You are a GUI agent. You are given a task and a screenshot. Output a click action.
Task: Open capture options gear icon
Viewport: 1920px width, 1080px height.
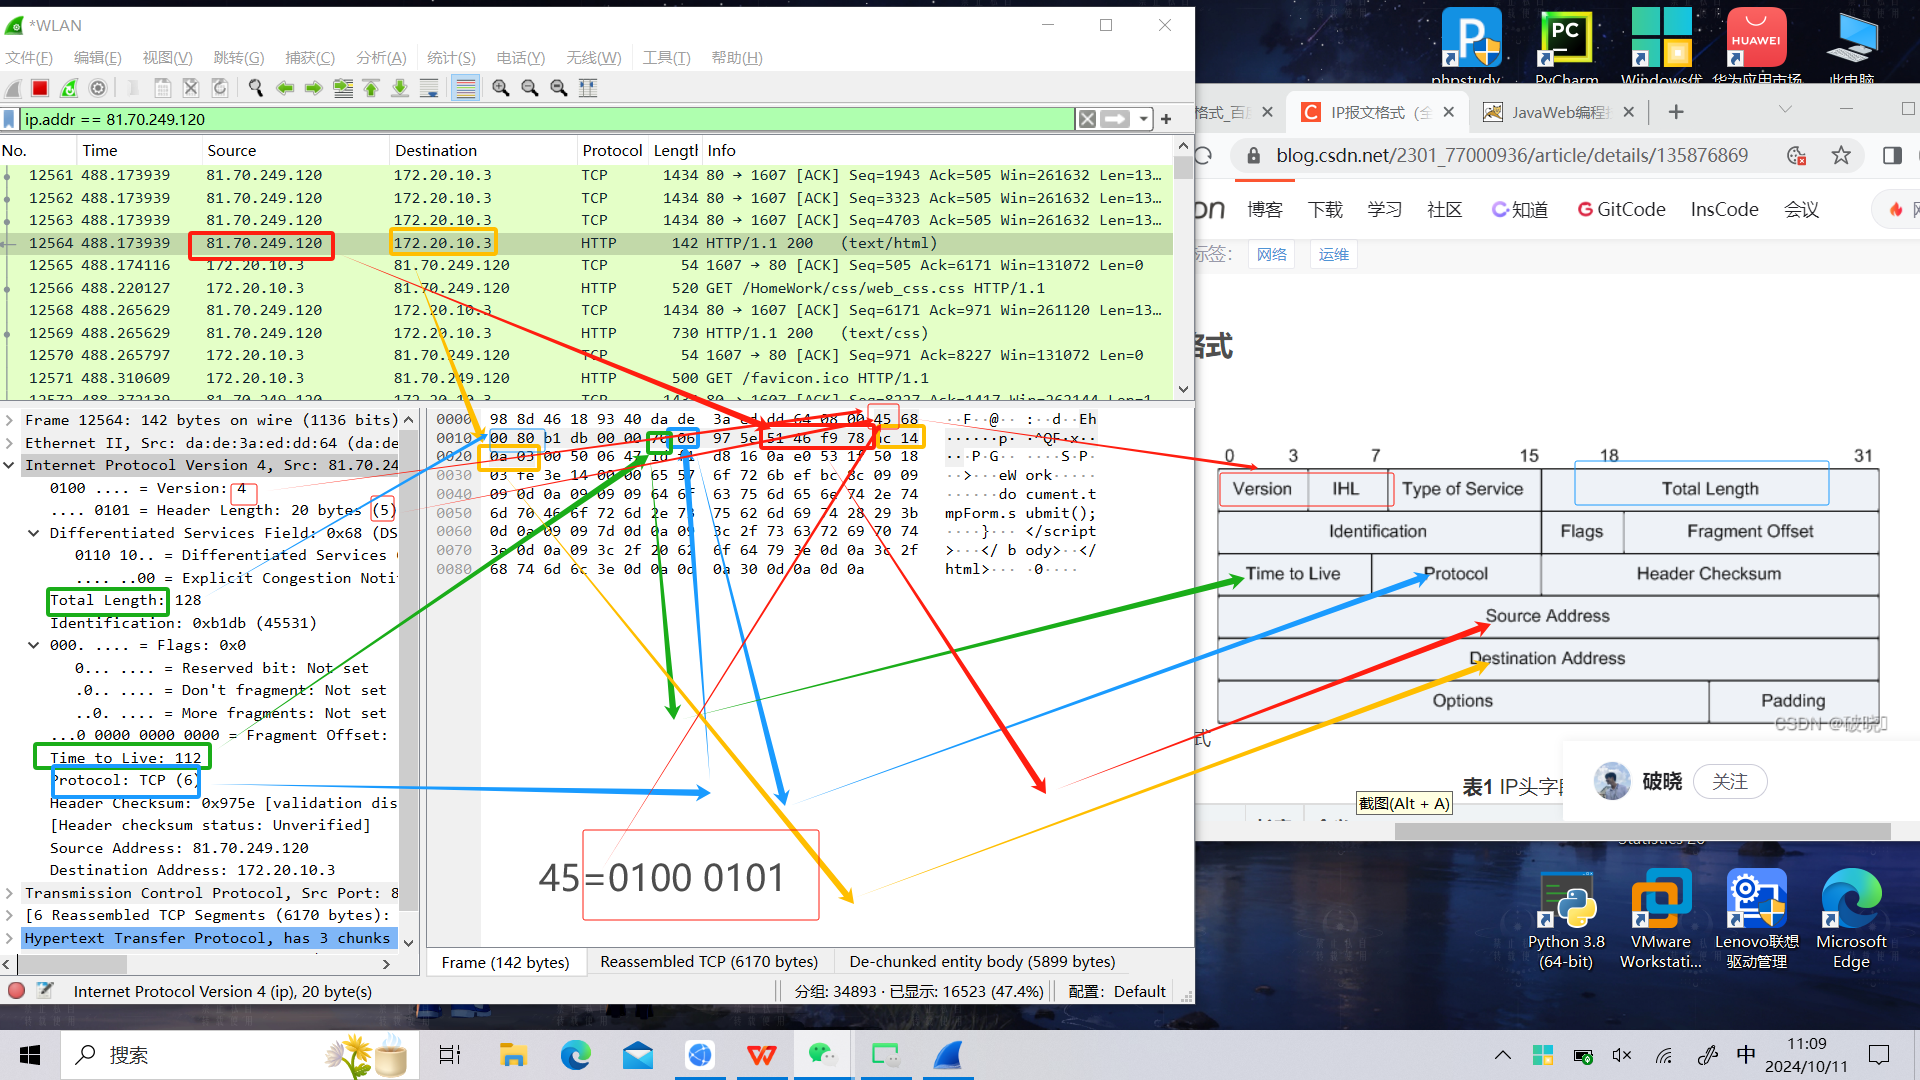98,88
